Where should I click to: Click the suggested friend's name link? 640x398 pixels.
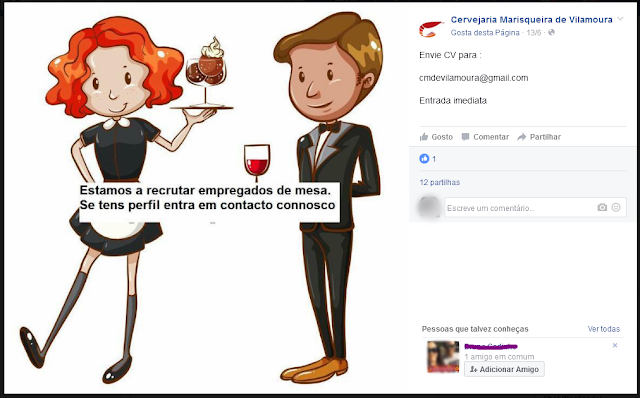click(491, 347)
